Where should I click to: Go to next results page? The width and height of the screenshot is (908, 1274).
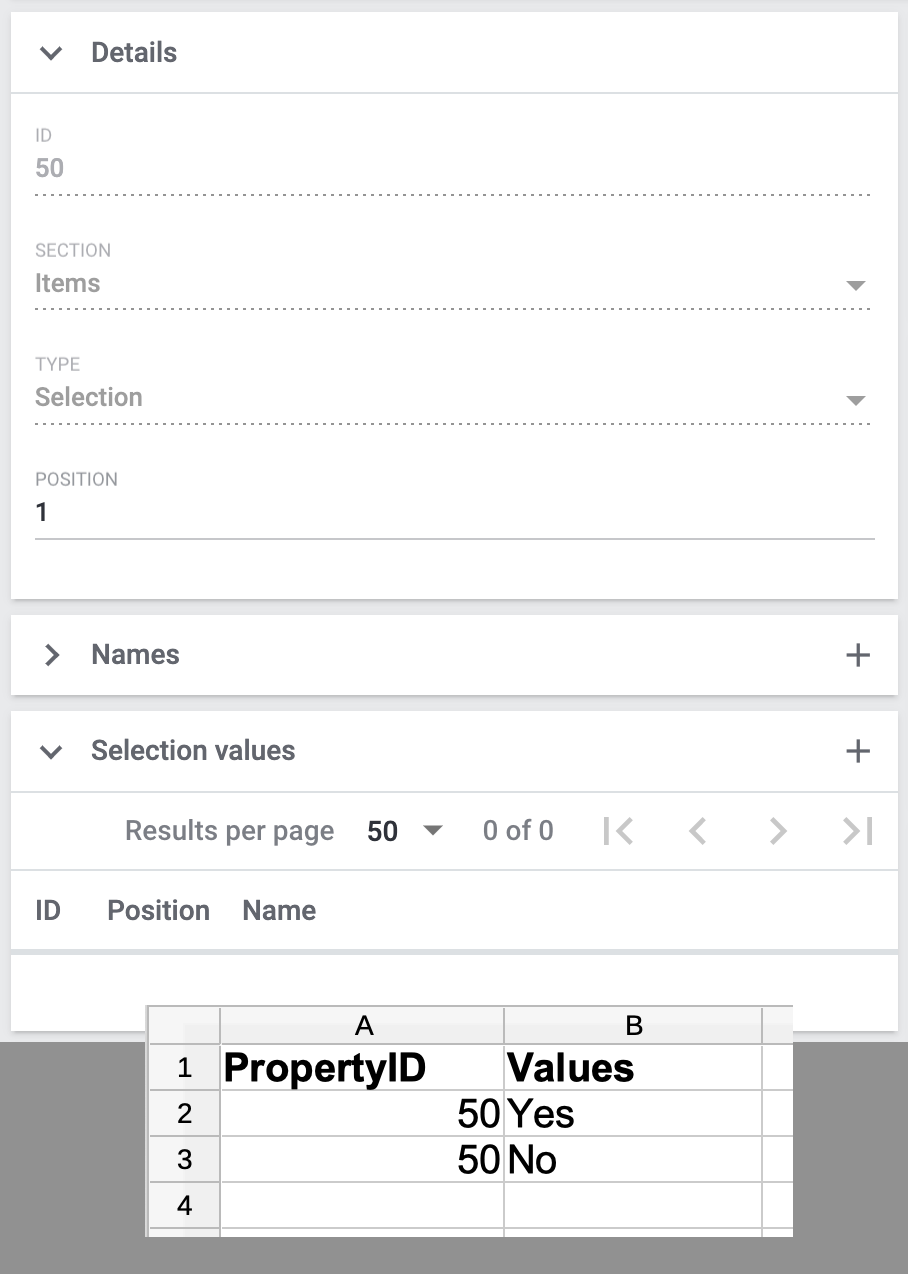(778, 831)
